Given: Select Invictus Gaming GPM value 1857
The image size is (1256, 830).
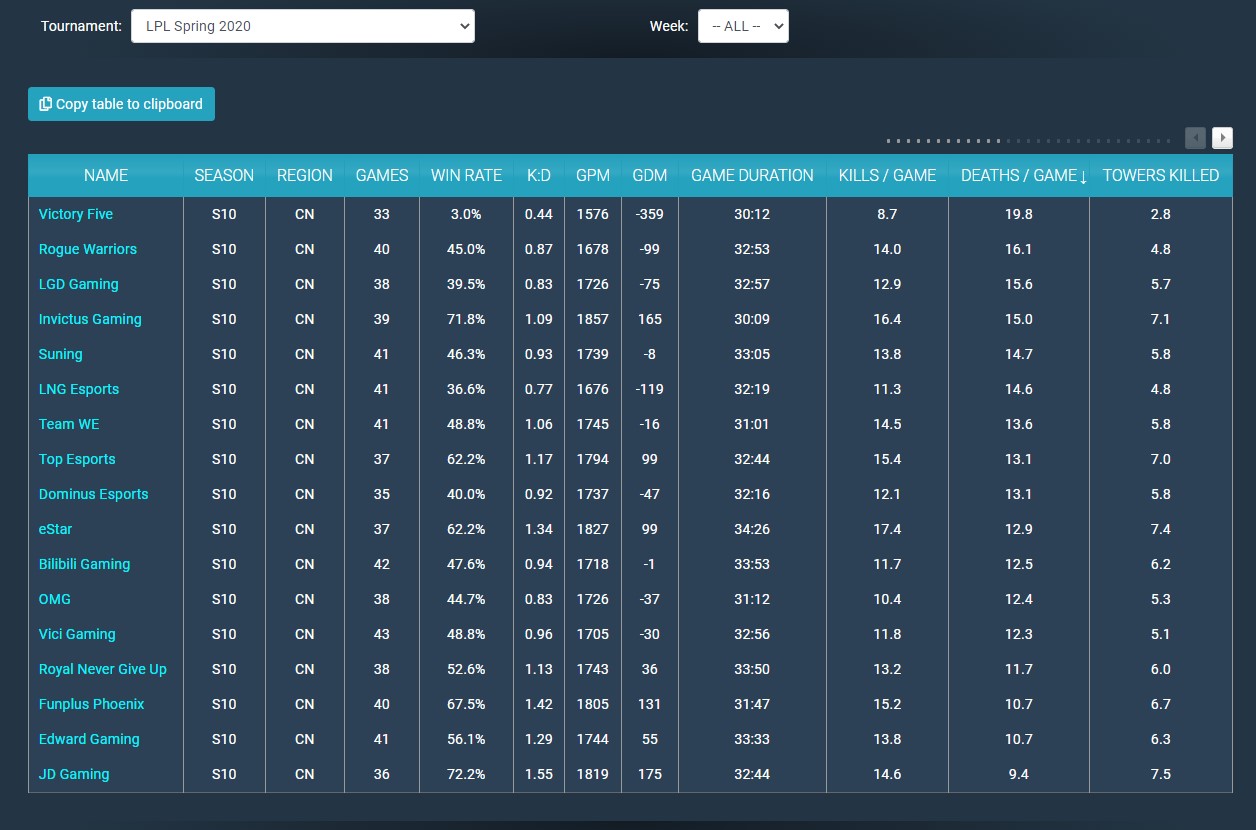Looking at the screenshot, I should pos(593,319).
